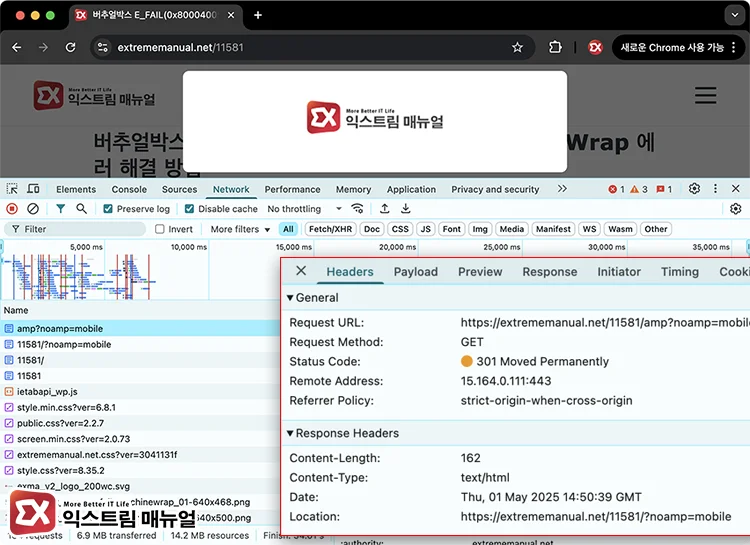Select the screen.min.css?ver=2.0.73 request

coord(140,439)
